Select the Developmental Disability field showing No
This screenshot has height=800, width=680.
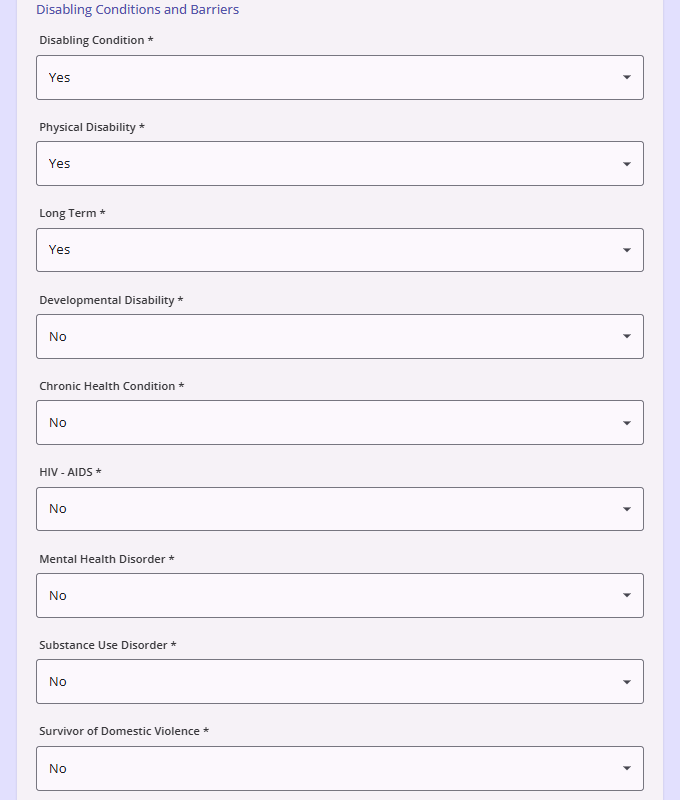point(340,336)
